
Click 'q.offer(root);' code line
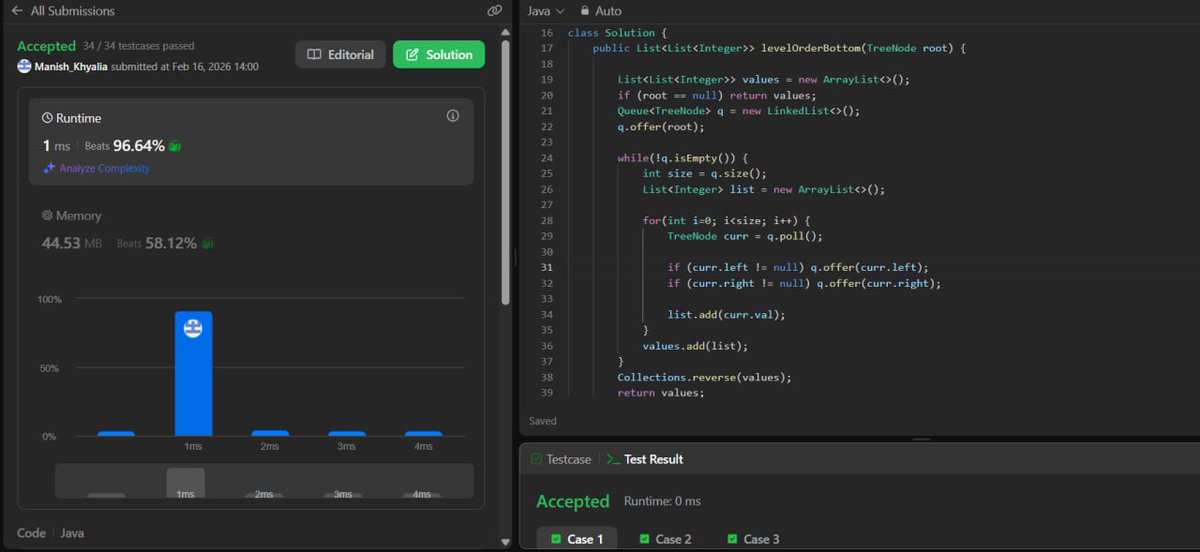[x=660, y=127]
